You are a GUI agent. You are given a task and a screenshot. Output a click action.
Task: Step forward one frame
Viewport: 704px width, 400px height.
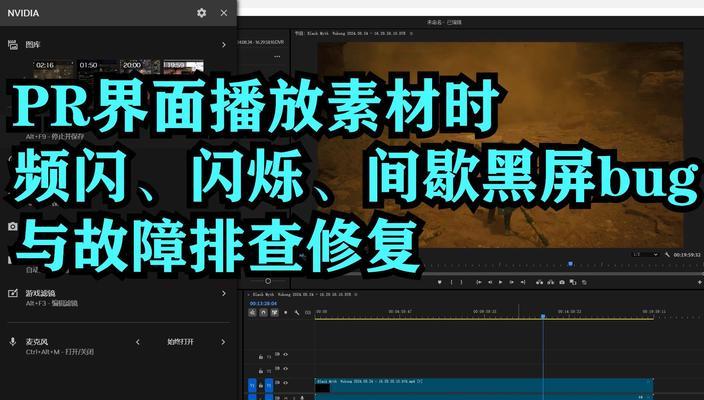point(511,282)
